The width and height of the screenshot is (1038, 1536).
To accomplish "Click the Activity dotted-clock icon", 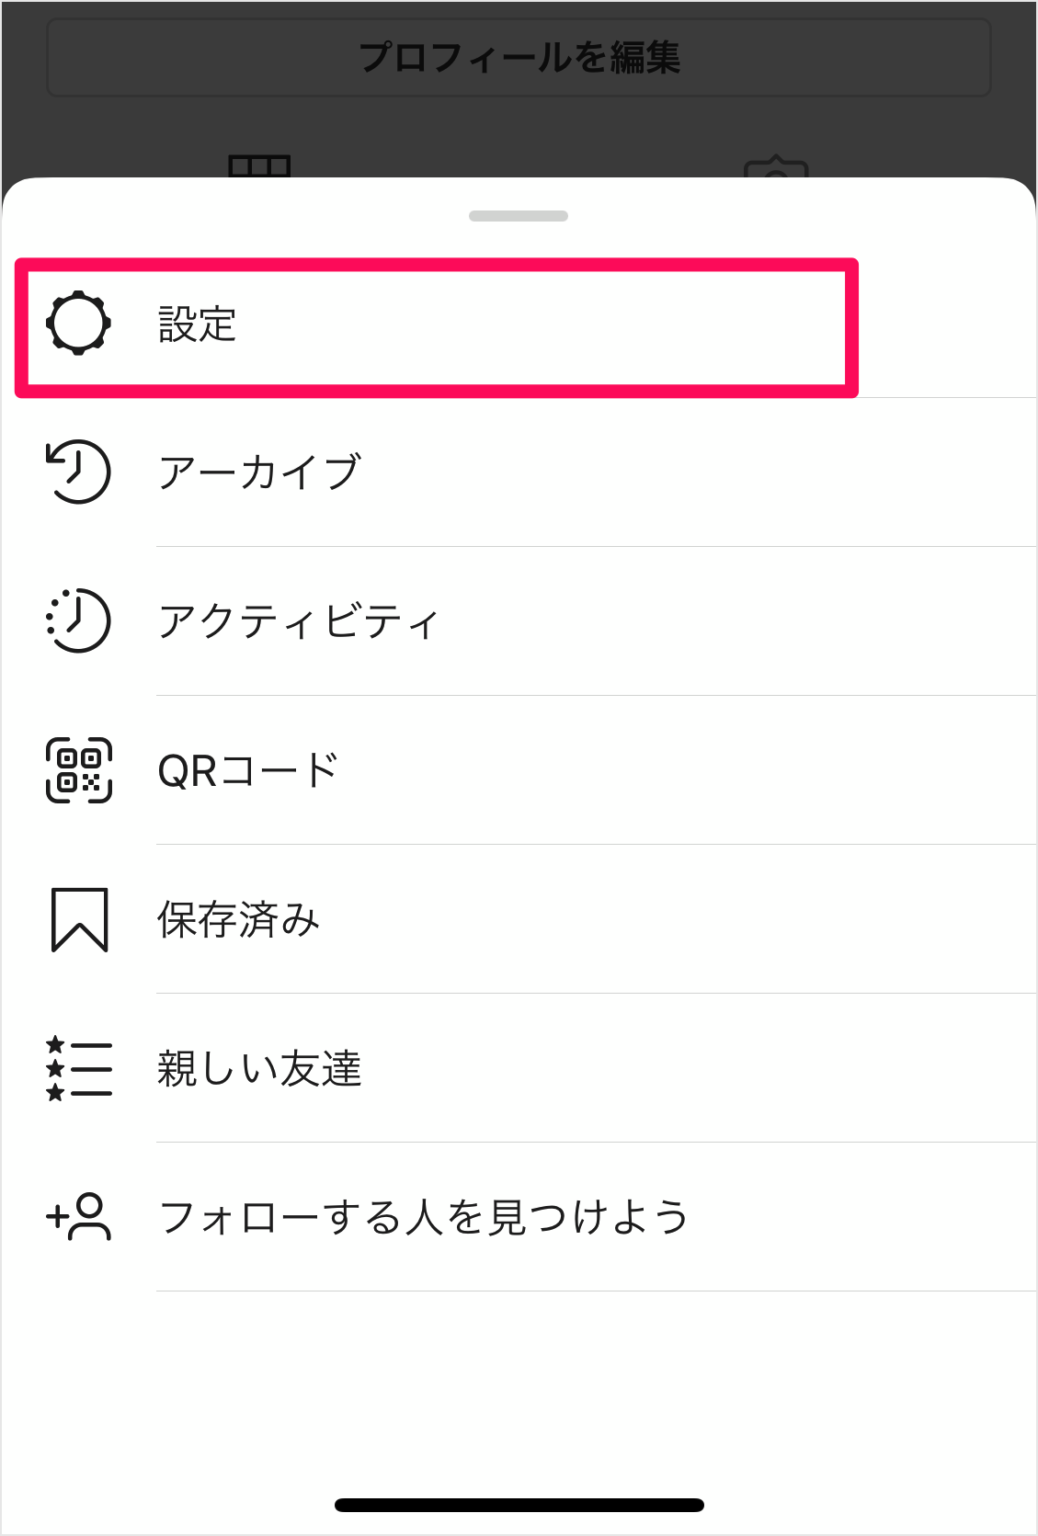I will click(x=78, y=621).
